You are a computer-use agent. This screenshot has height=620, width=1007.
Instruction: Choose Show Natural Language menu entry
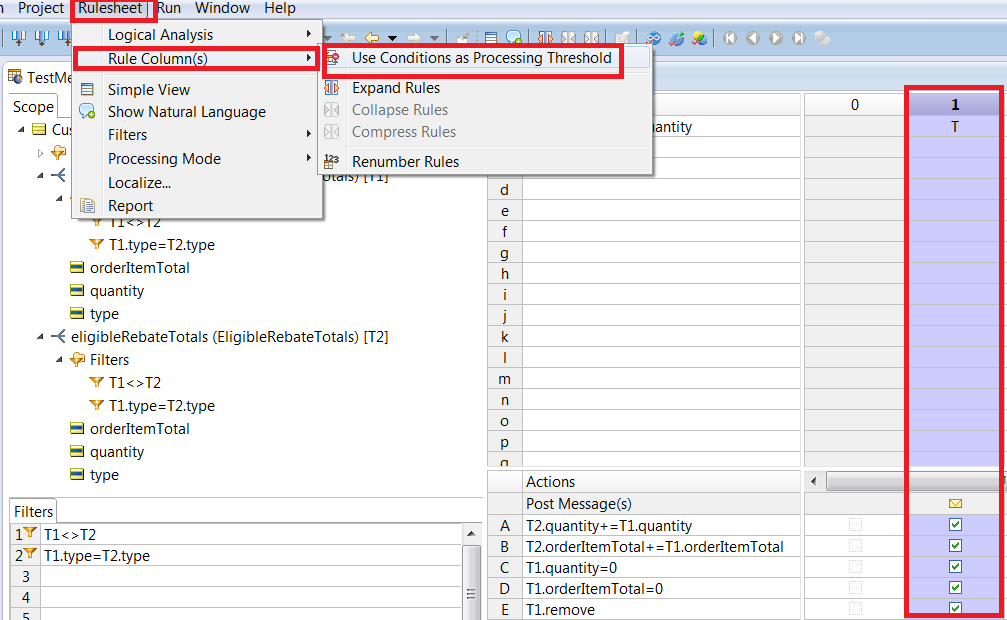coord(187,112)
